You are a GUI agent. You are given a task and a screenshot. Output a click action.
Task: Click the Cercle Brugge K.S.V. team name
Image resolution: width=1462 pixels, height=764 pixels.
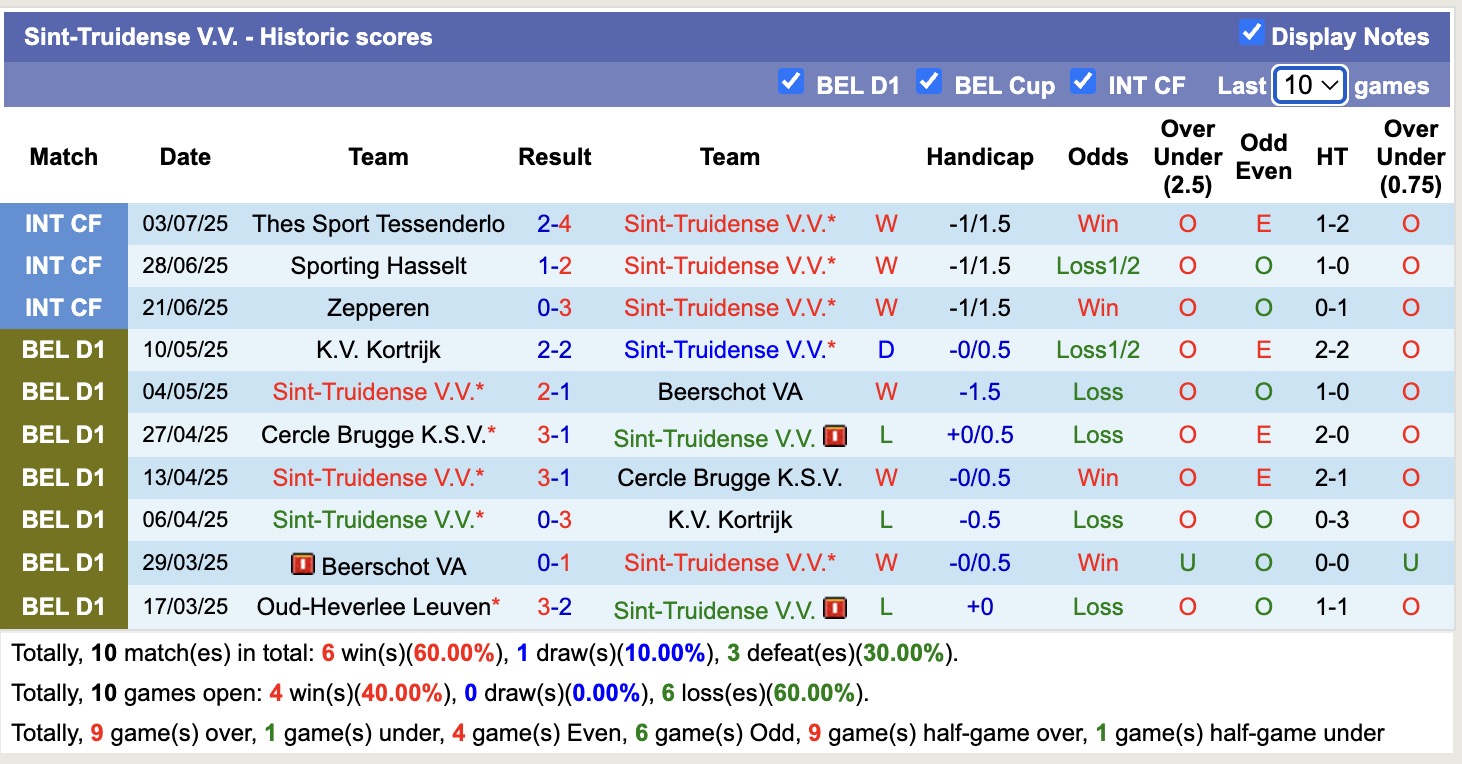pyautogui.click(x=378, y=435)
